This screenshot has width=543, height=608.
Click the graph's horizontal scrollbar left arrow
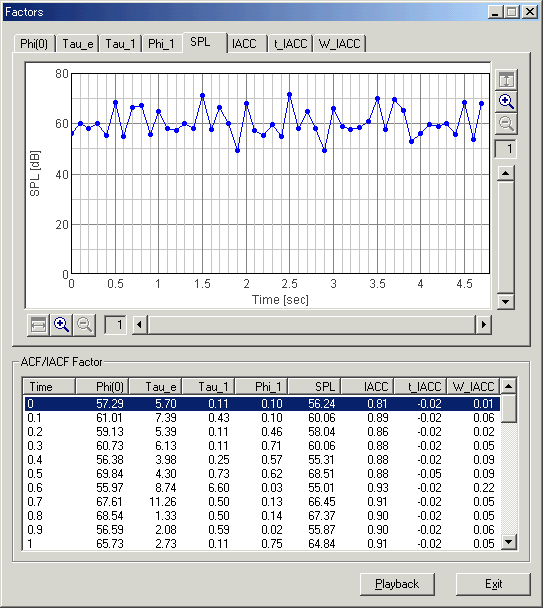point(140,325)
